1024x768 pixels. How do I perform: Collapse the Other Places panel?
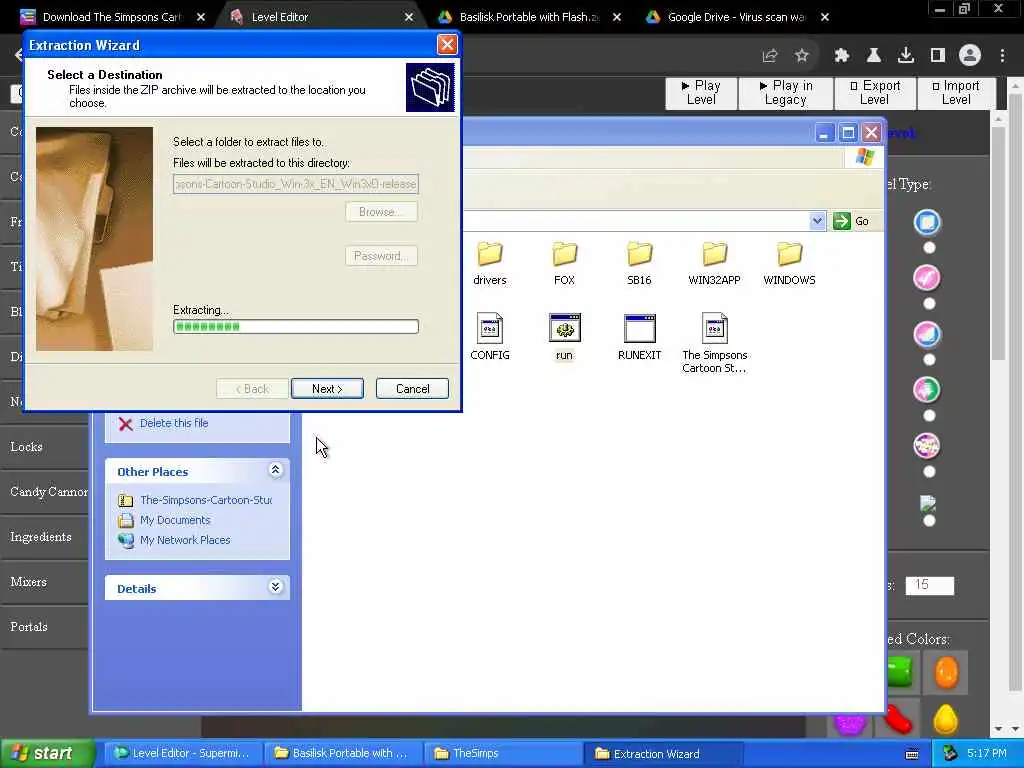(x=276, y=470)
